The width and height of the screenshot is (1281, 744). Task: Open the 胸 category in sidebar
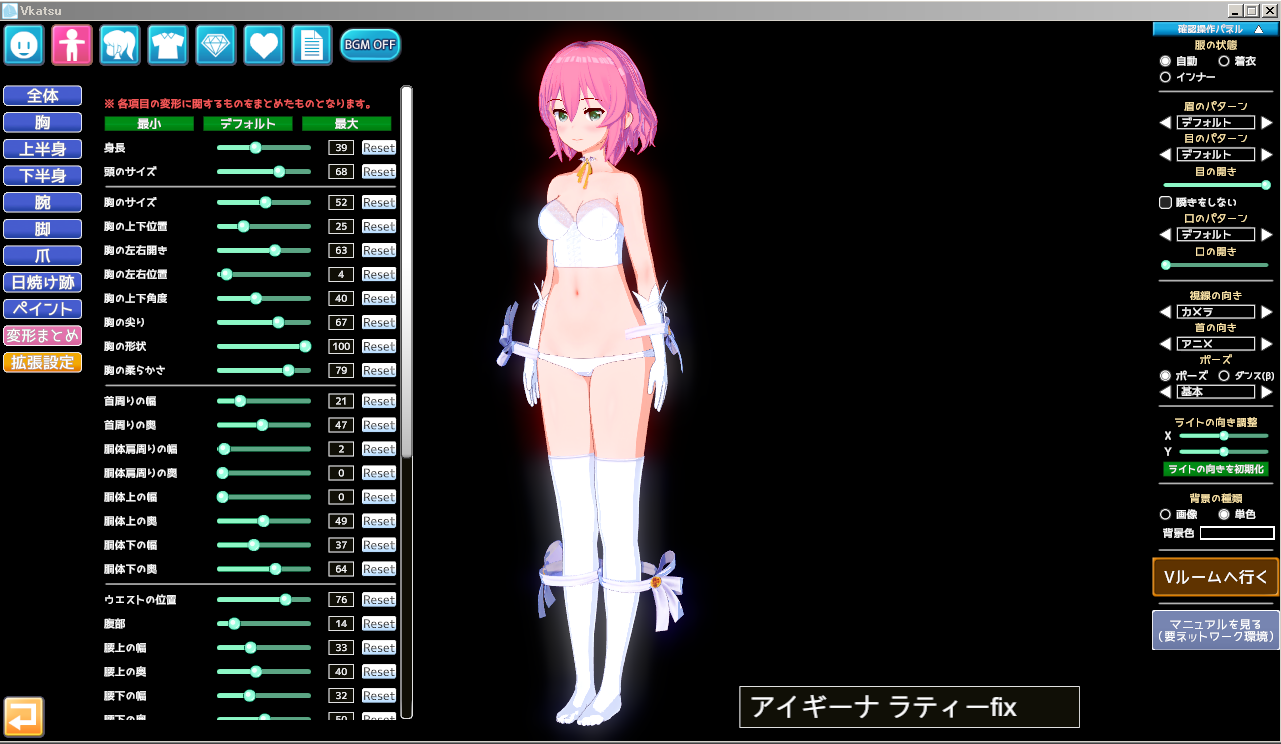(42, 123)
